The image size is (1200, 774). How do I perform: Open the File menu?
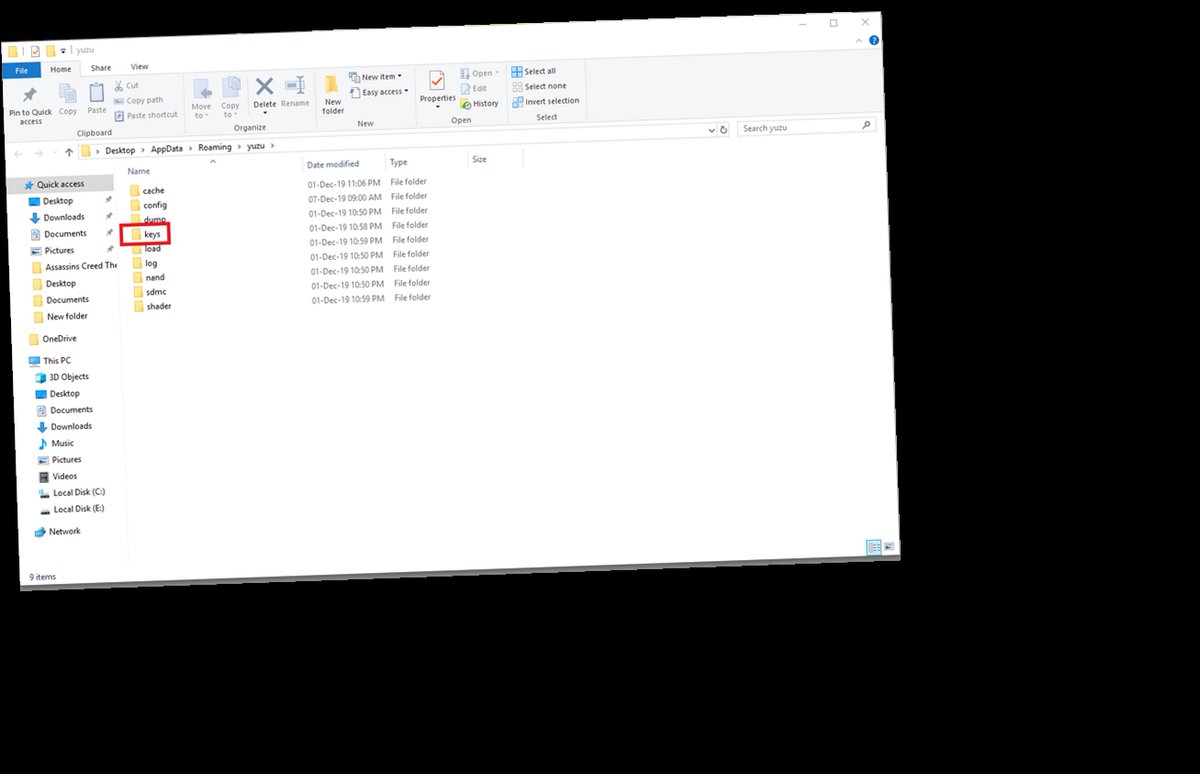point(21,71)
